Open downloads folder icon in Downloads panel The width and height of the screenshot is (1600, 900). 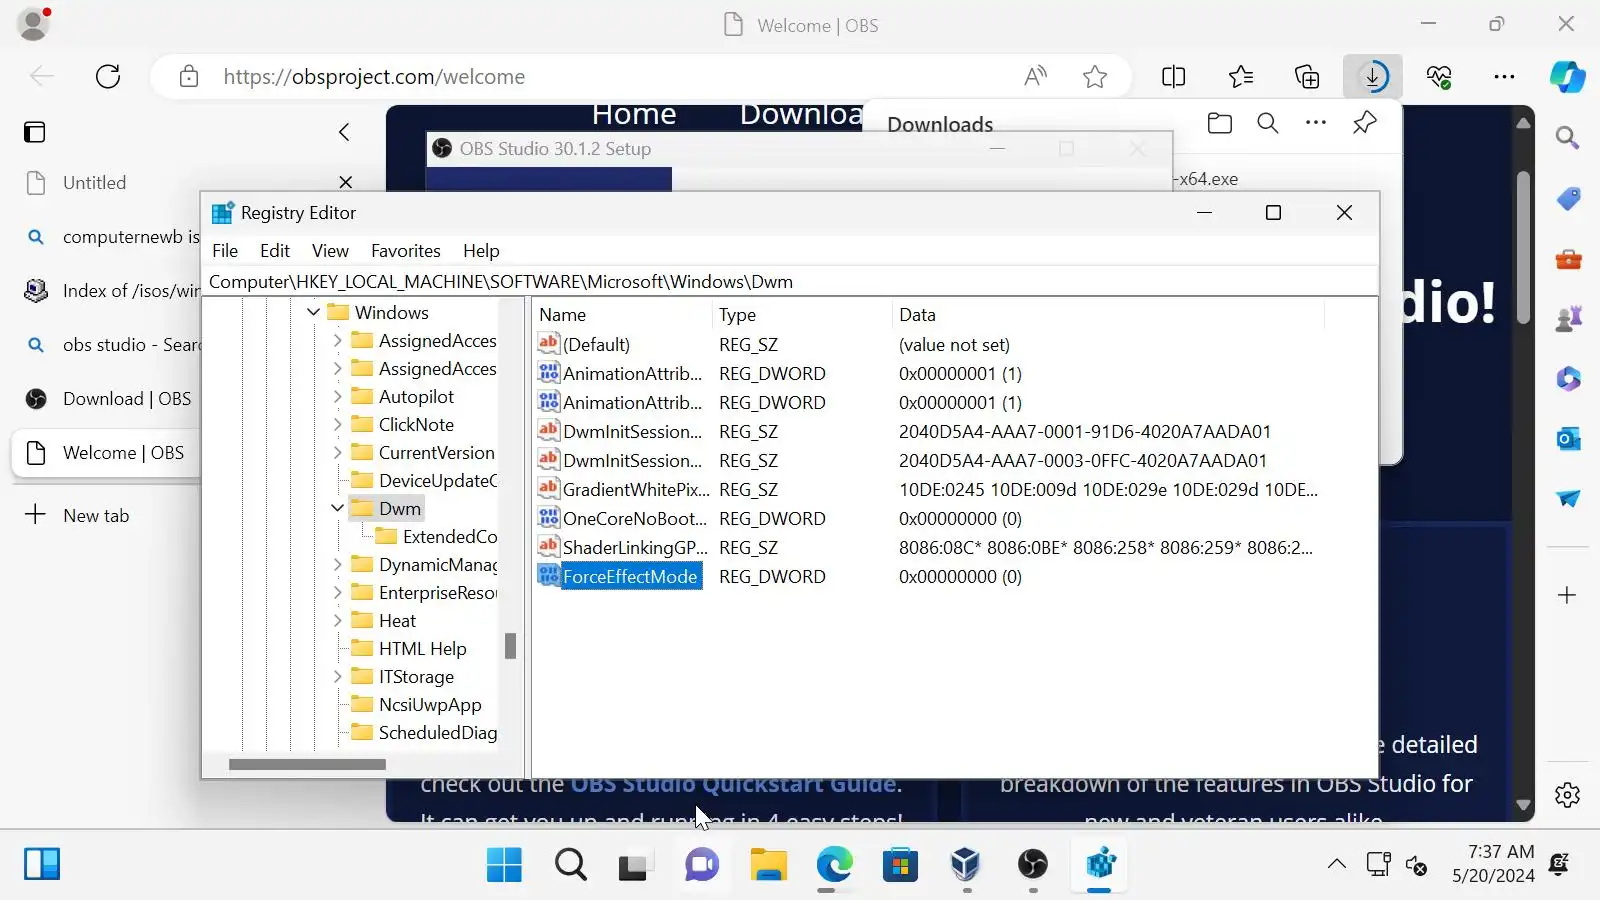(1220, 123)
